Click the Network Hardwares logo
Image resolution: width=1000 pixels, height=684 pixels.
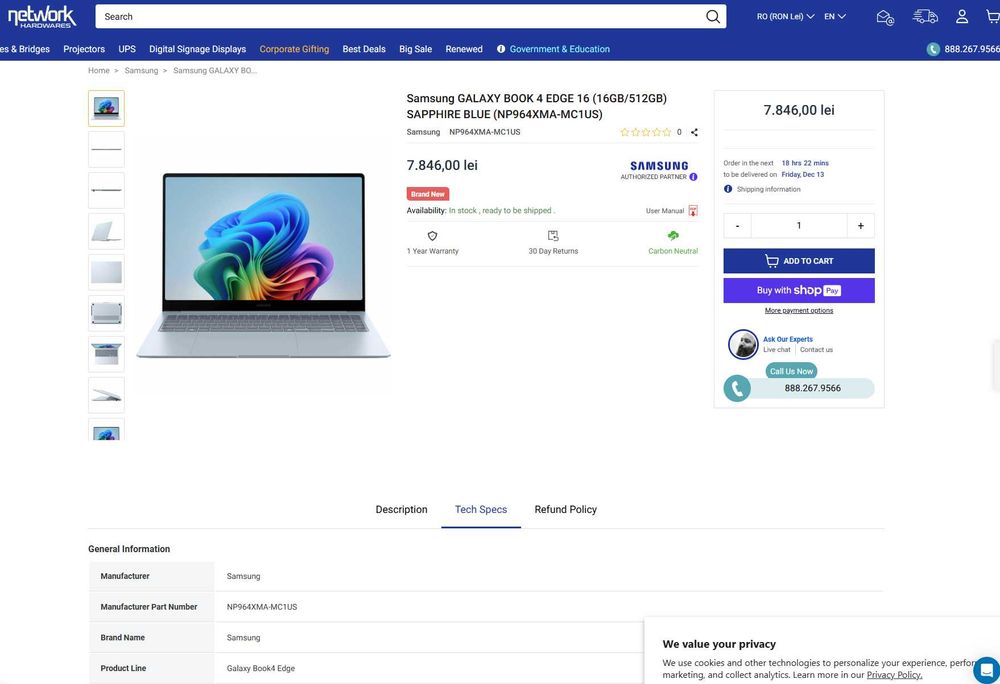pos(41,17)
